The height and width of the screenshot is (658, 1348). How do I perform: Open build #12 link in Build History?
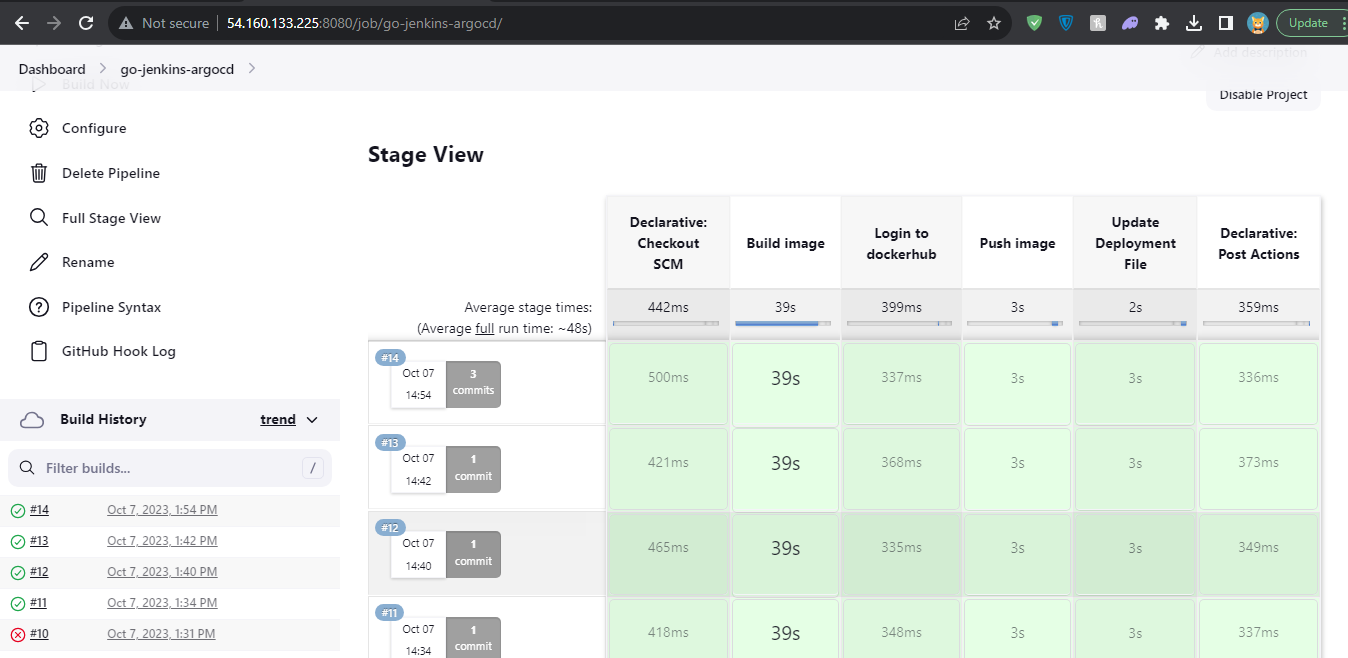(x=39, y=572)
